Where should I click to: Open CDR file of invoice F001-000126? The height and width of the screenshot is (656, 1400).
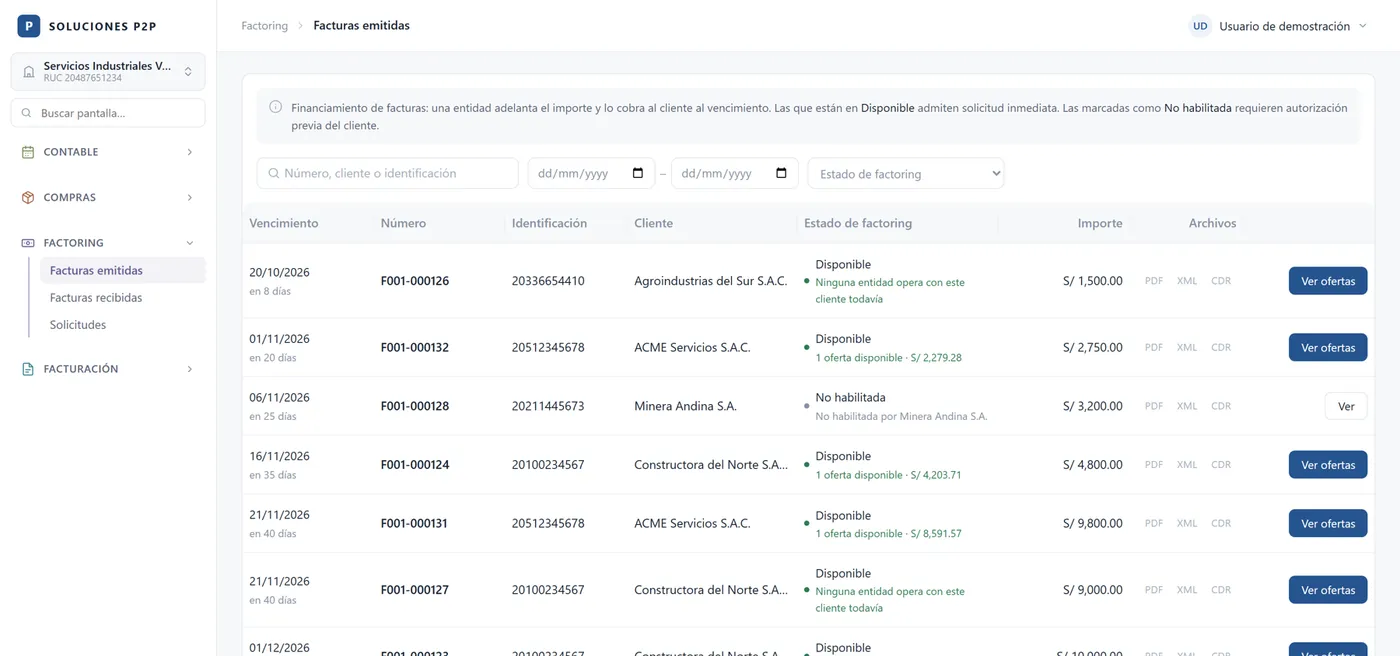pos(1221,281)
